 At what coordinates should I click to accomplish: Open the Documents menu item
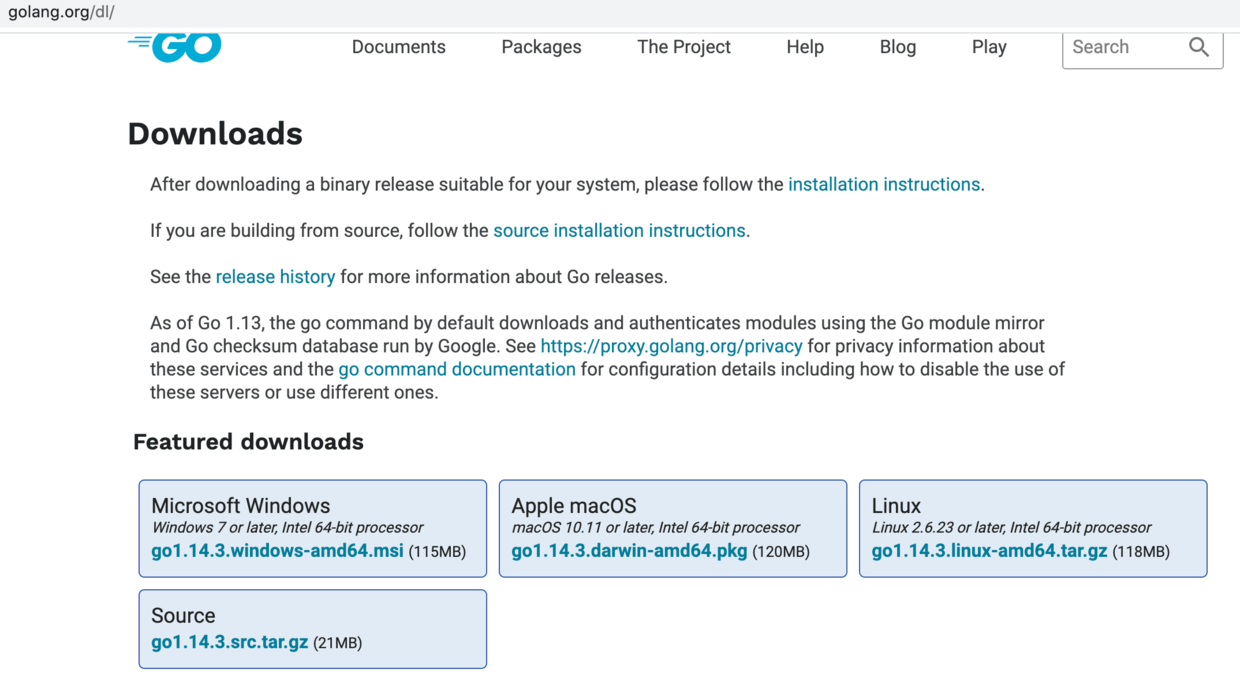(x=398, y=47)
